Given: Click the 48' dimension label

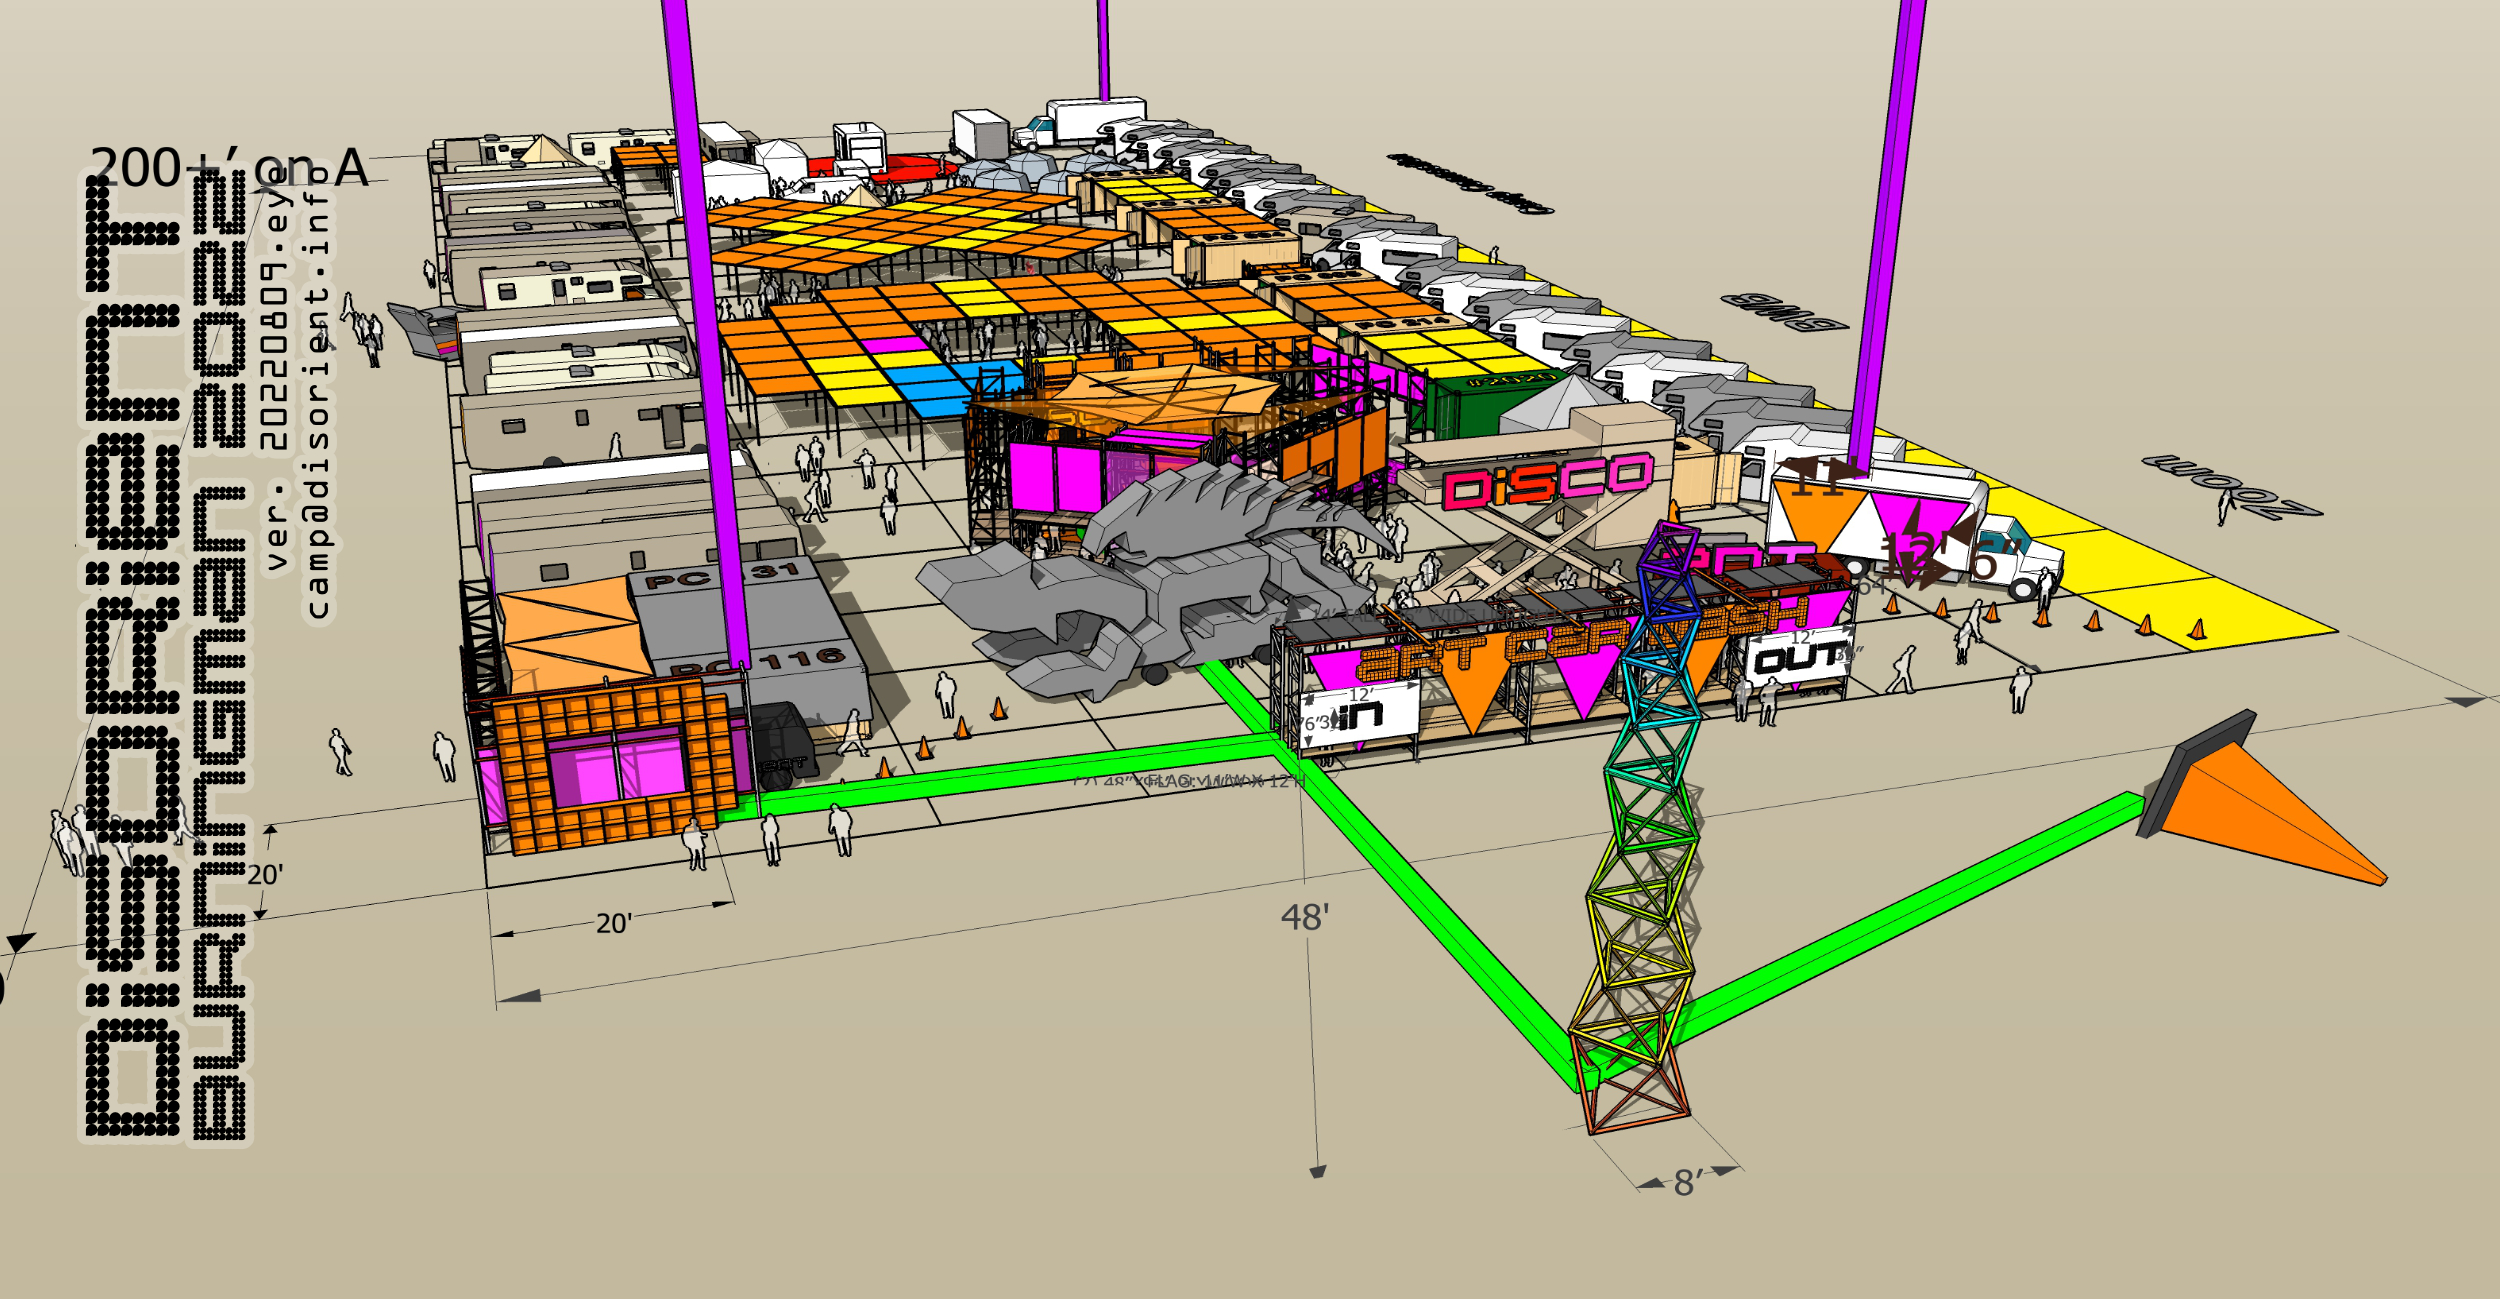Looking at the screenshot, I should (x=1304, y=918).
